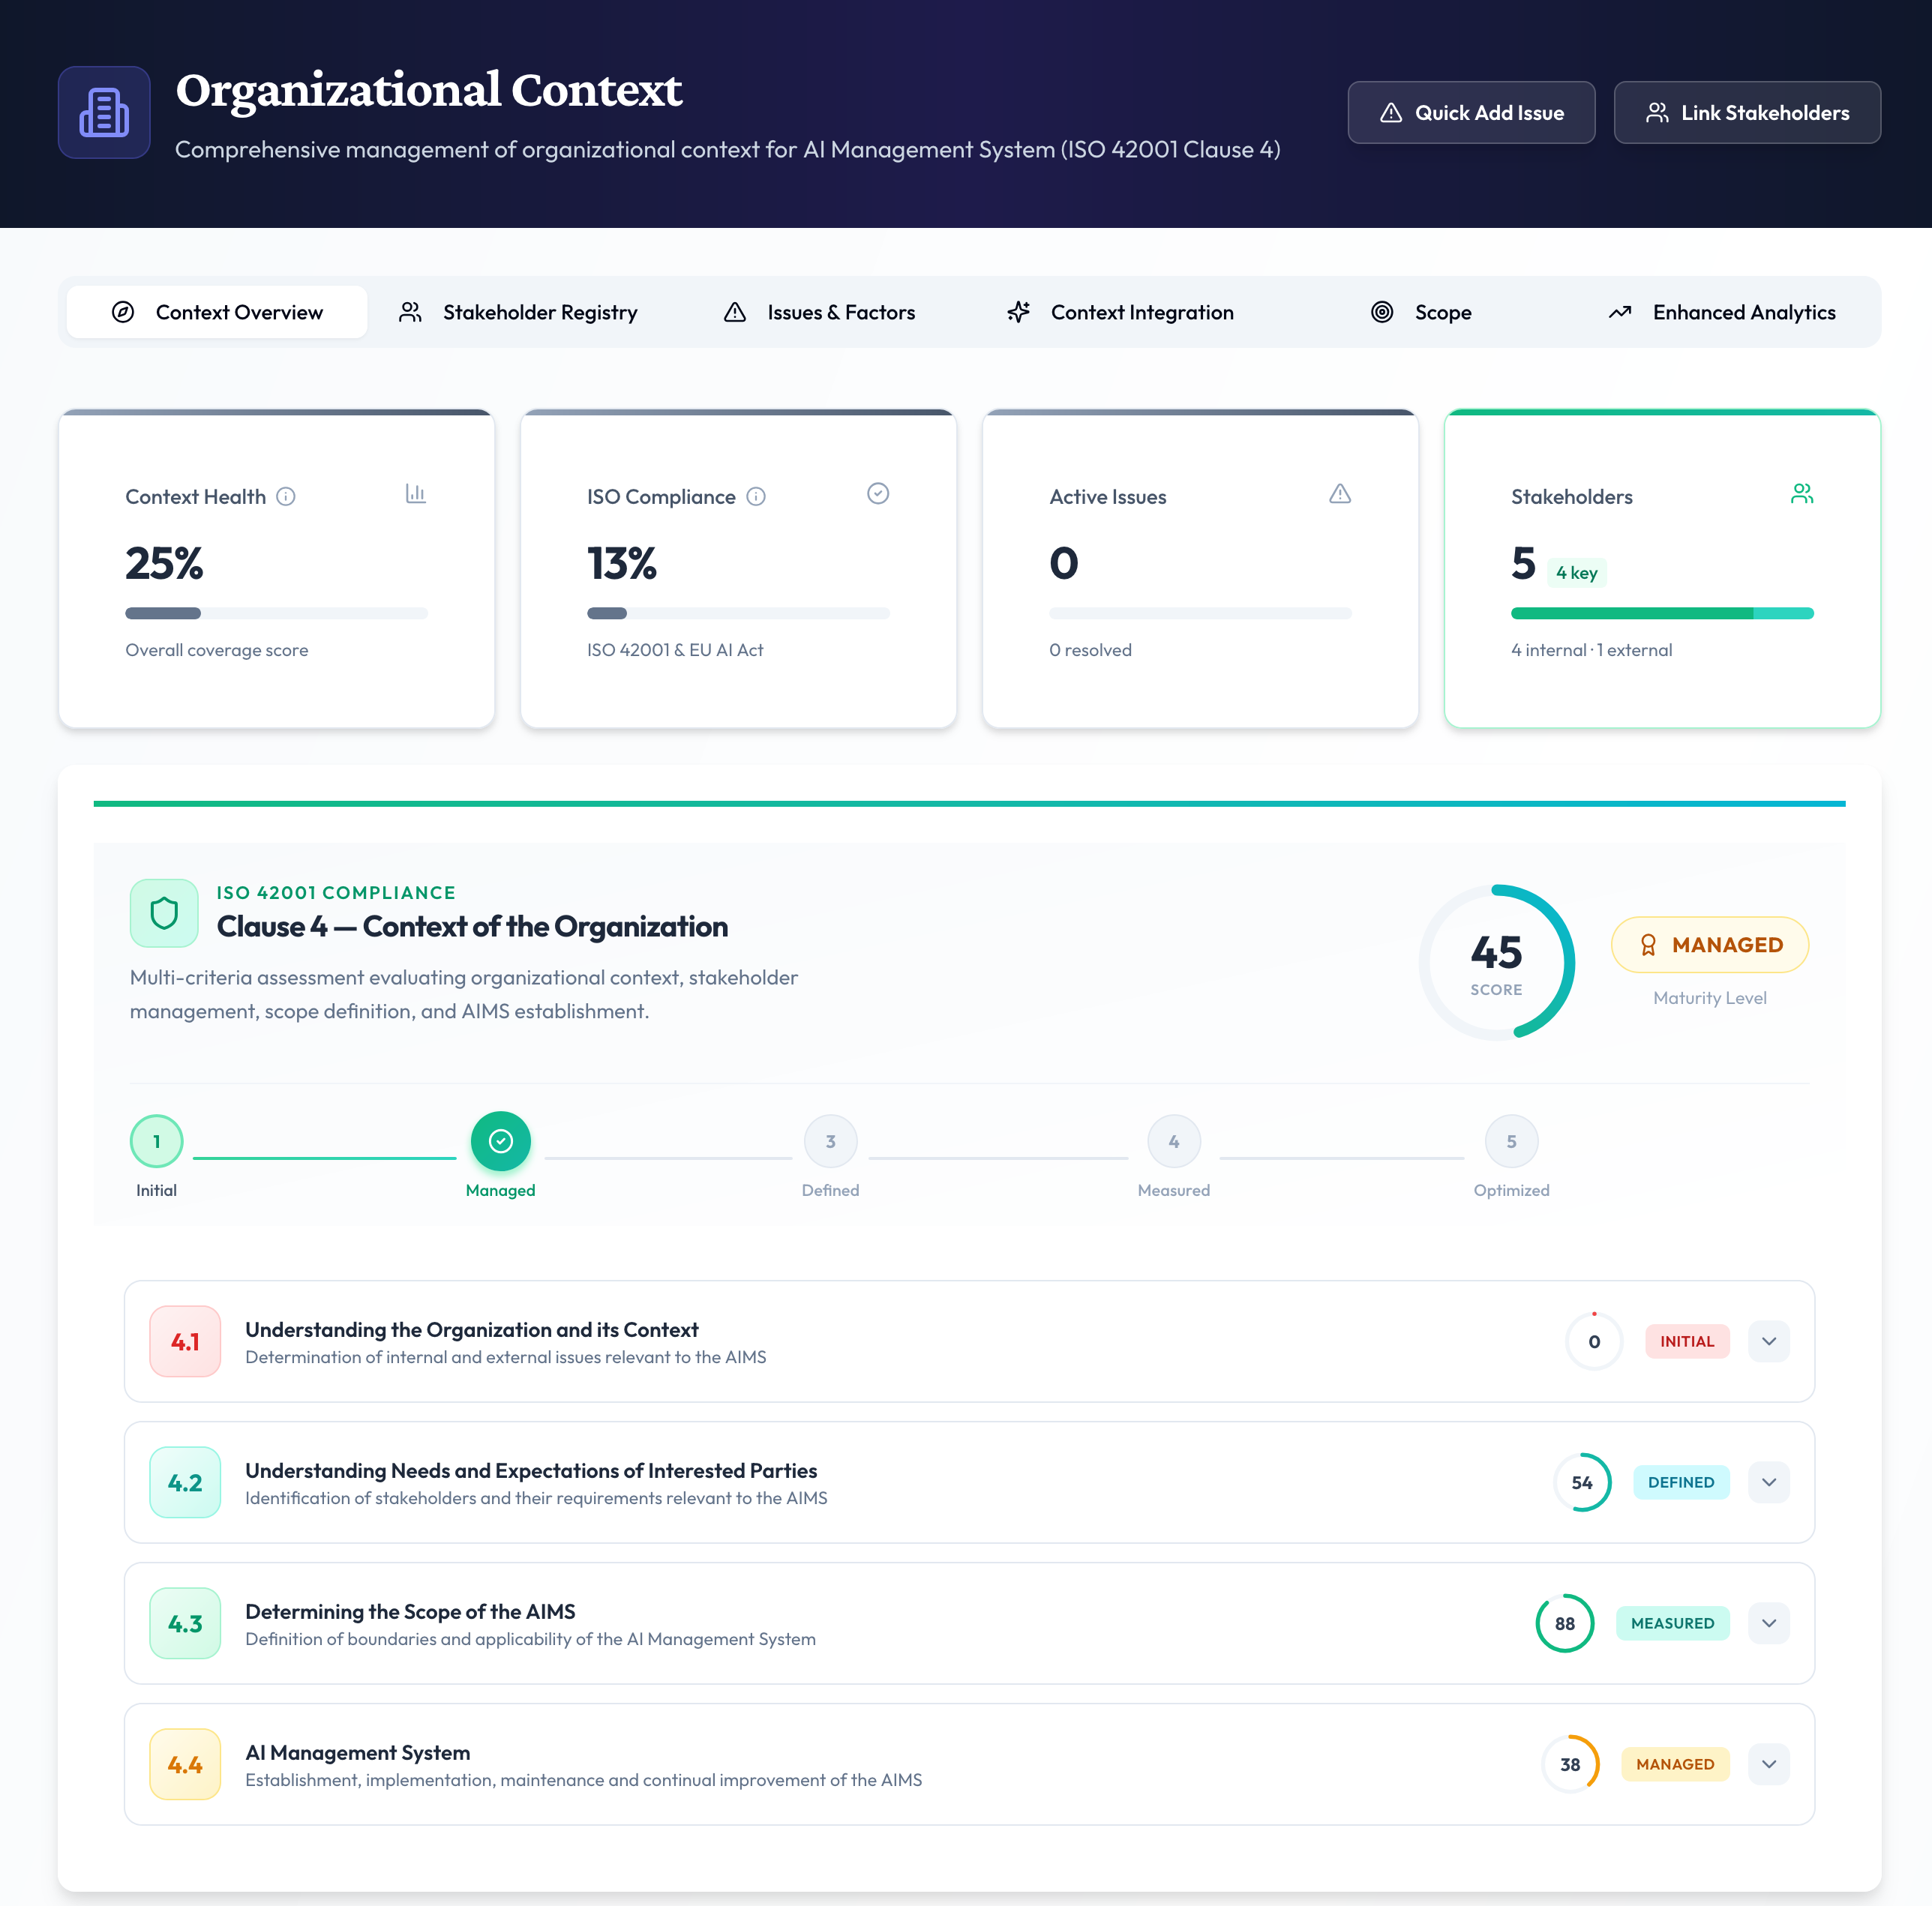Select the Optimized stage marker
Image resolution: width=1932 pixels, height=1906 pixels.
point(1511,1141)
